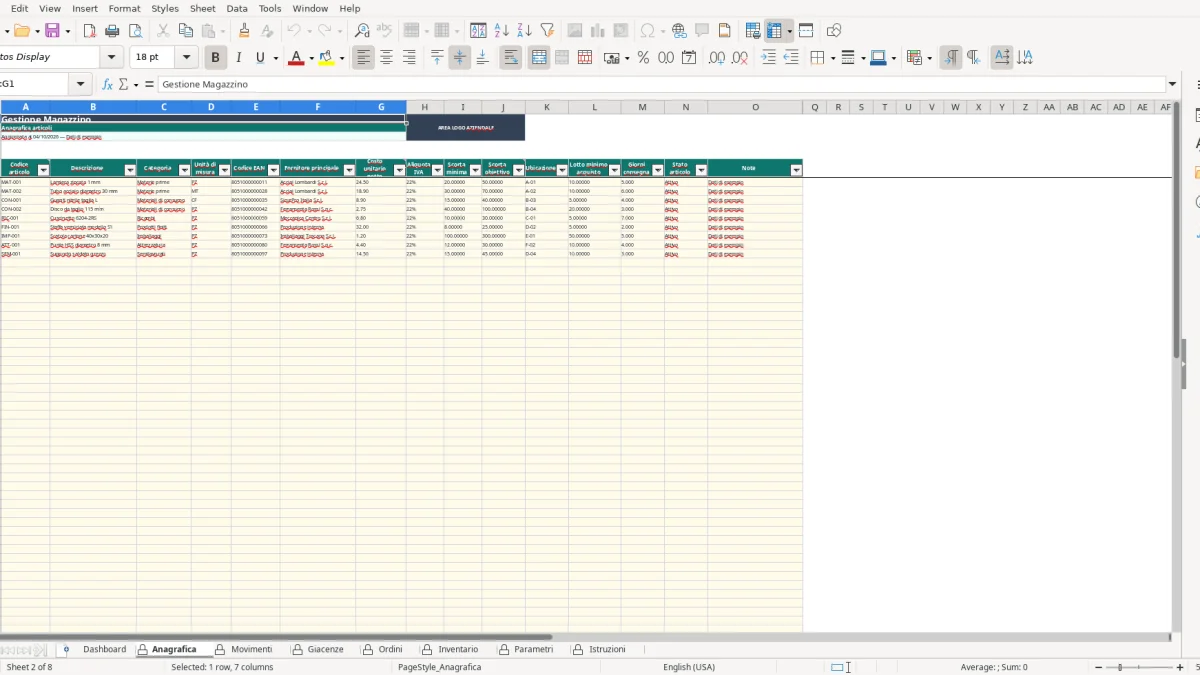Apply AutoFilter with the funnel icon
Image resolution: width=1200 pixels, height=675 pixels.
pyautogui.click(x=547, y=31)
